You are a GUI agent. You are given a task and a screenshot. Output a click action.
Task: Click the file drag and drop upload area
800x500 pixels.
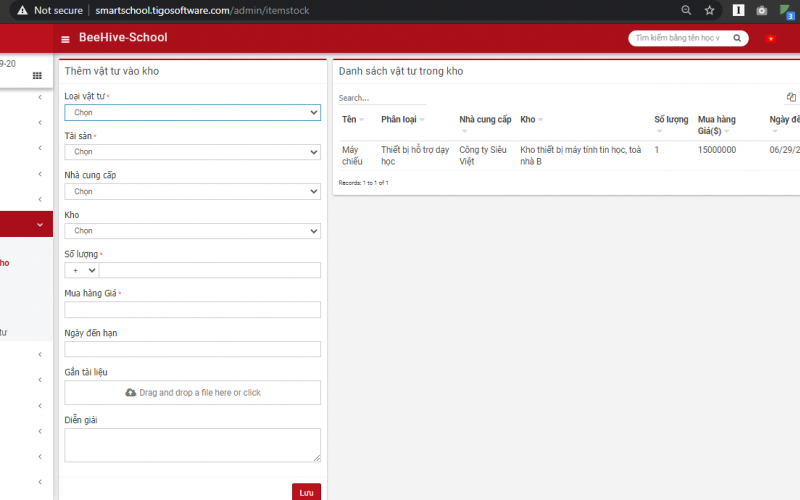tap(192, 393)
